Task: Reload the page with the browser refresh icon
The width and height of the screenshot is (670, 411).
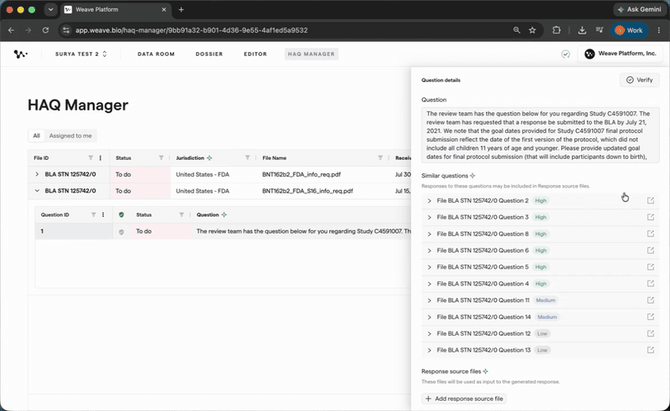Action: pyautogui.click(x=45, y=30)
